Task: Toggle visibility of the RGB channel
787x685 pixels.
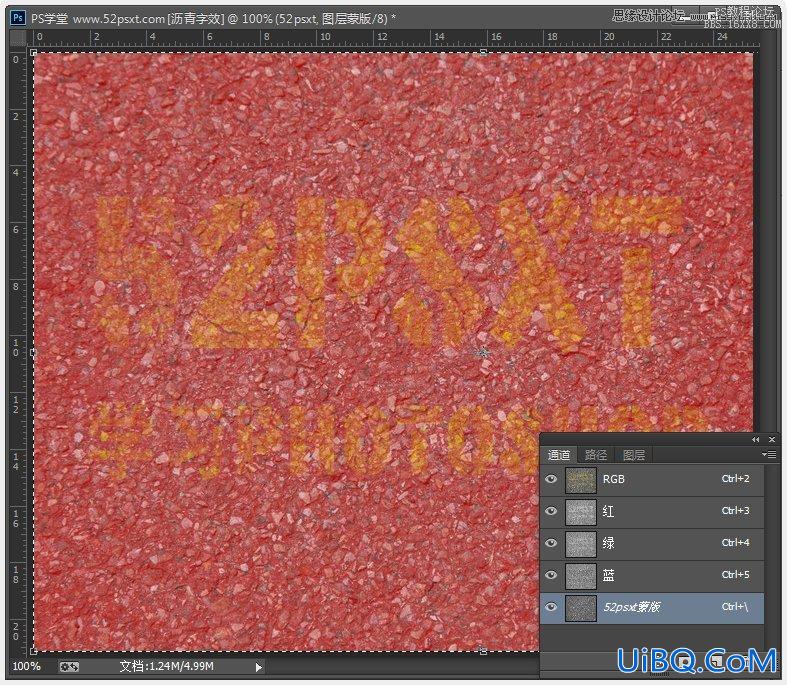Action: click(x=551, y=479)
